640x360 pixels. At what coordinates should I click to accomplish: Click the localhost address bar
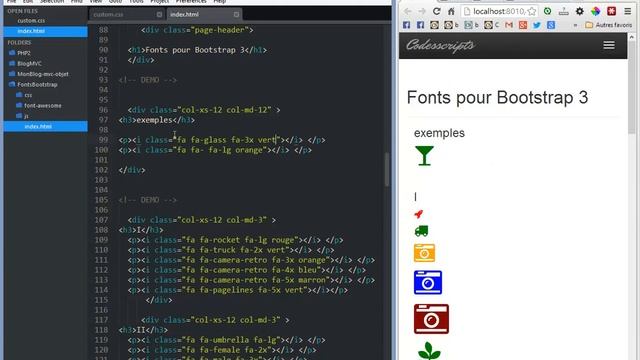(499, 11)
